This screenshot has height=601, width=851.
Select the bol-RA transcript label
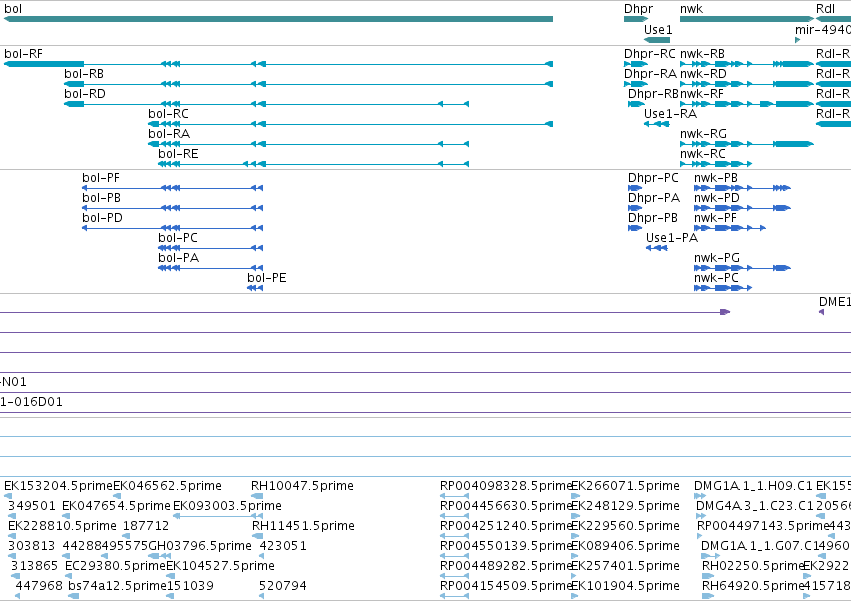click(x=169, y=134)
